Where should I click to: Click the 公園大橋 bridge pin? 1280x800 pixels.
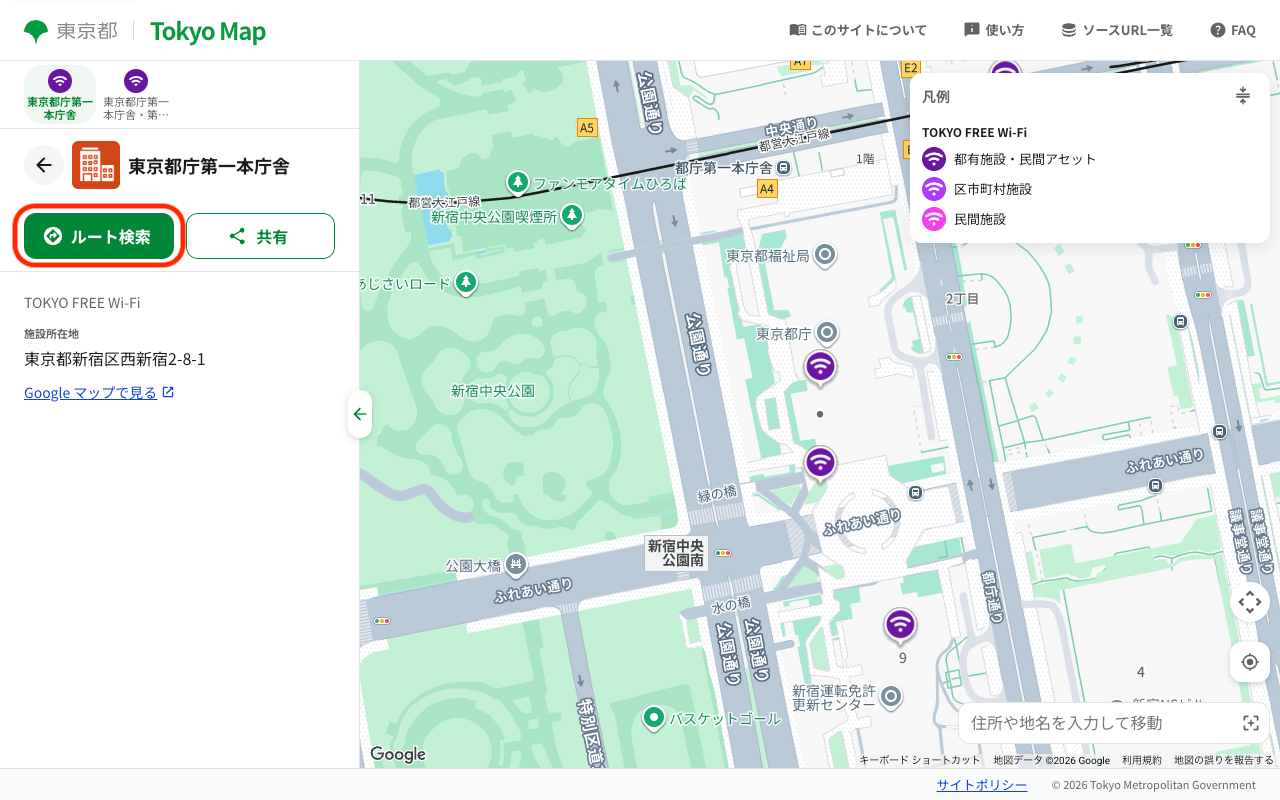pos(516,564)
